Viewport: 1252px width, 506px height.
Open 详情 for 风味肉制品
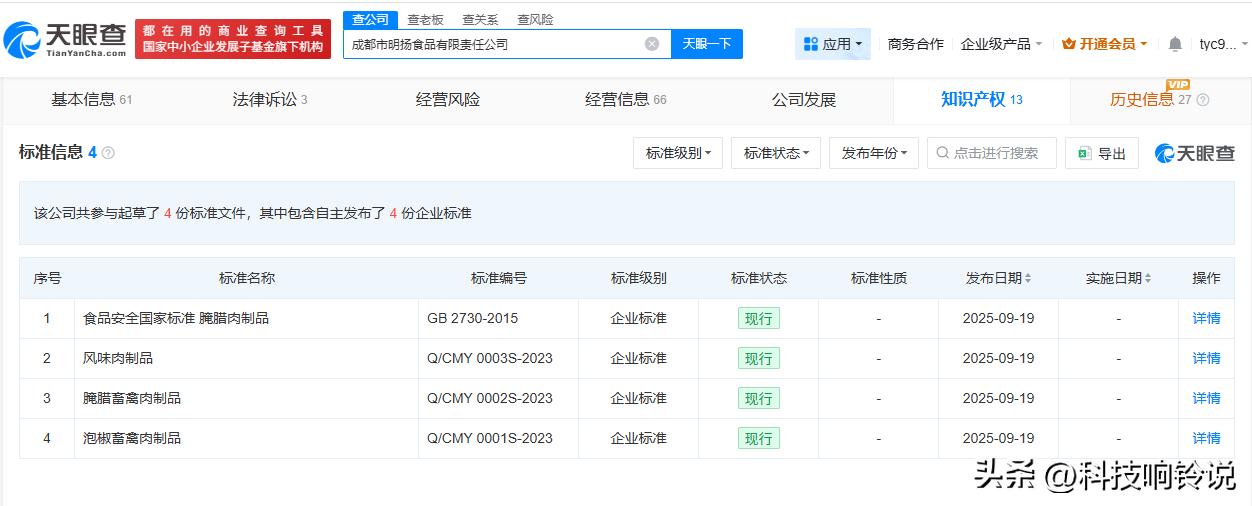1206,358
